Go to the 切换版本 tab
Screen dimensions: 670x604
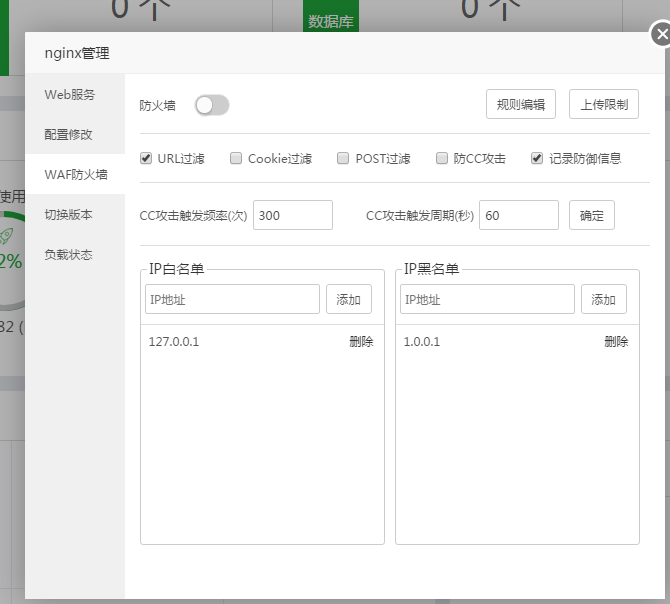[x=75, y=214]
